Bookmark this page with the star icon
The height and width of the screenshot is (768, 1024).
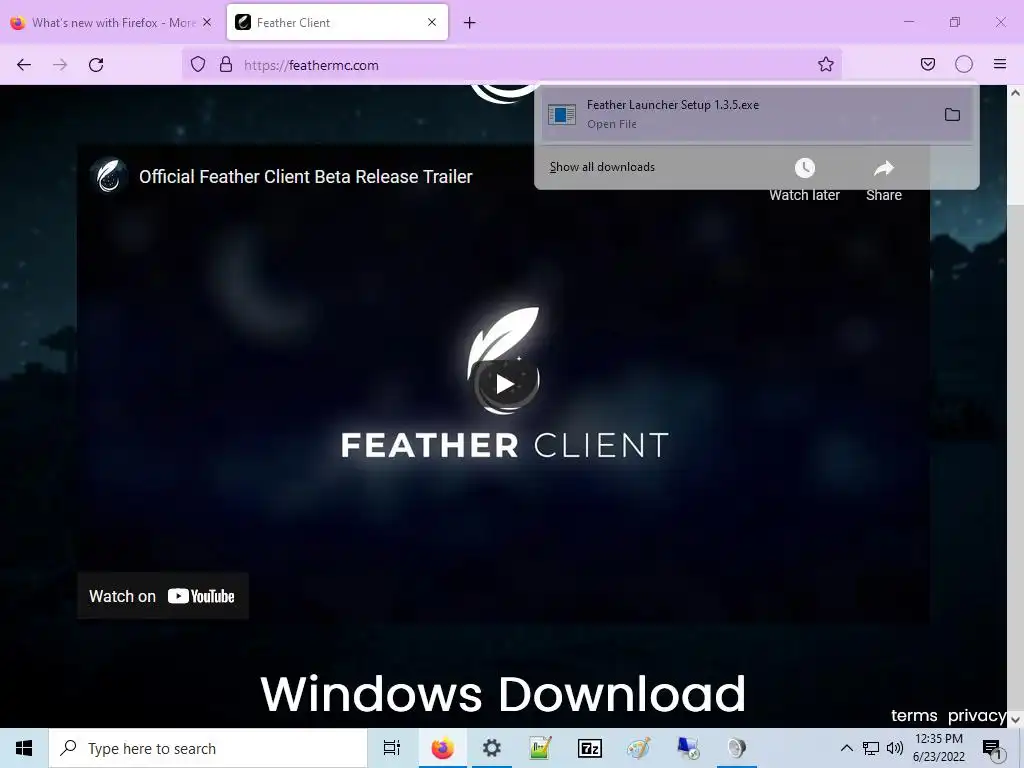click(x=825, y=64)
